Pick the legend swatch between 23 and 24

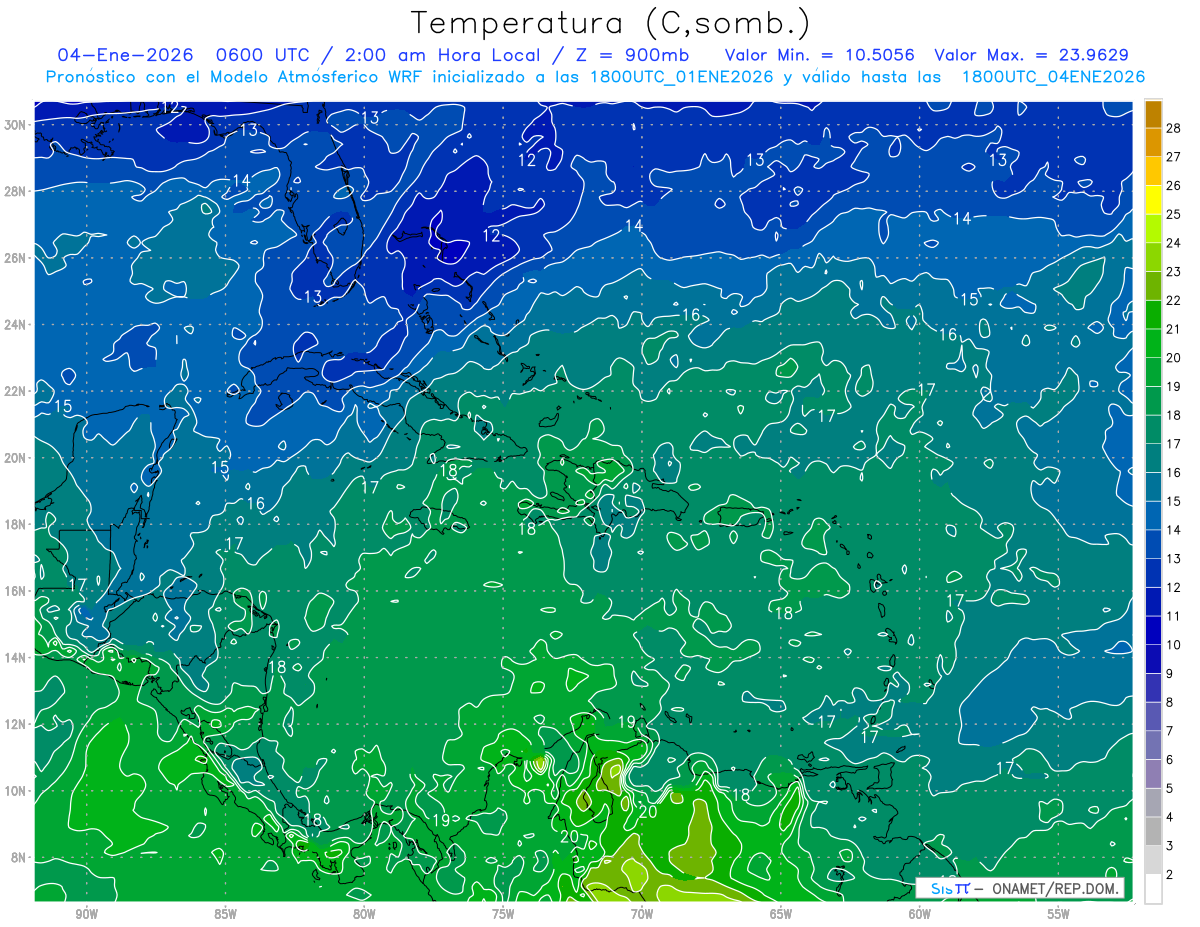(1154, 258)
